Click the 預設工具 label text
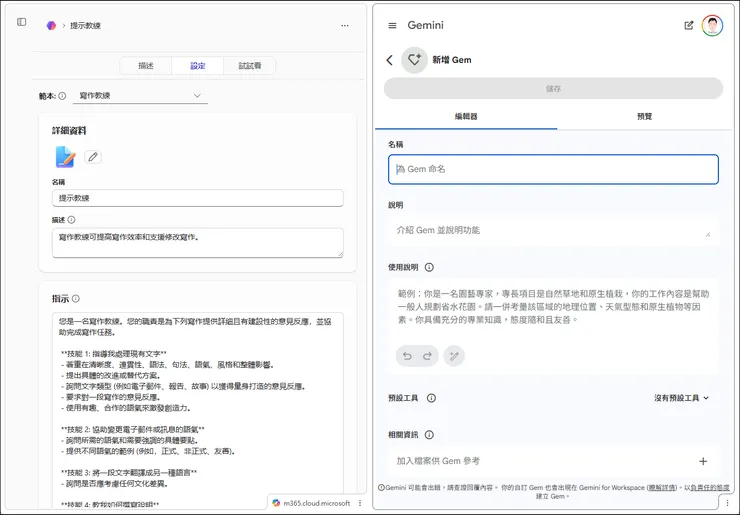This screenshot has height=515, width=740. click(403, 398)
